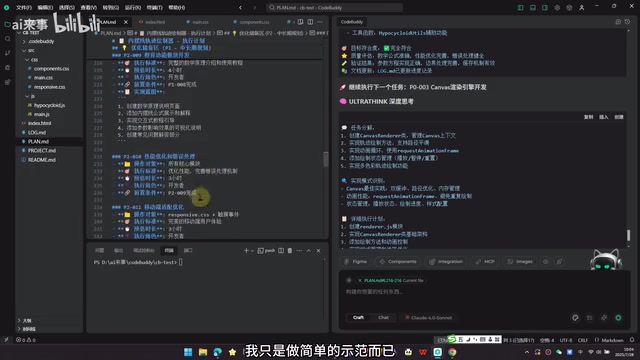This screenshot has height=360, width=640.
Task: Add a new terminal with plus icon
Action: point(246,251)
